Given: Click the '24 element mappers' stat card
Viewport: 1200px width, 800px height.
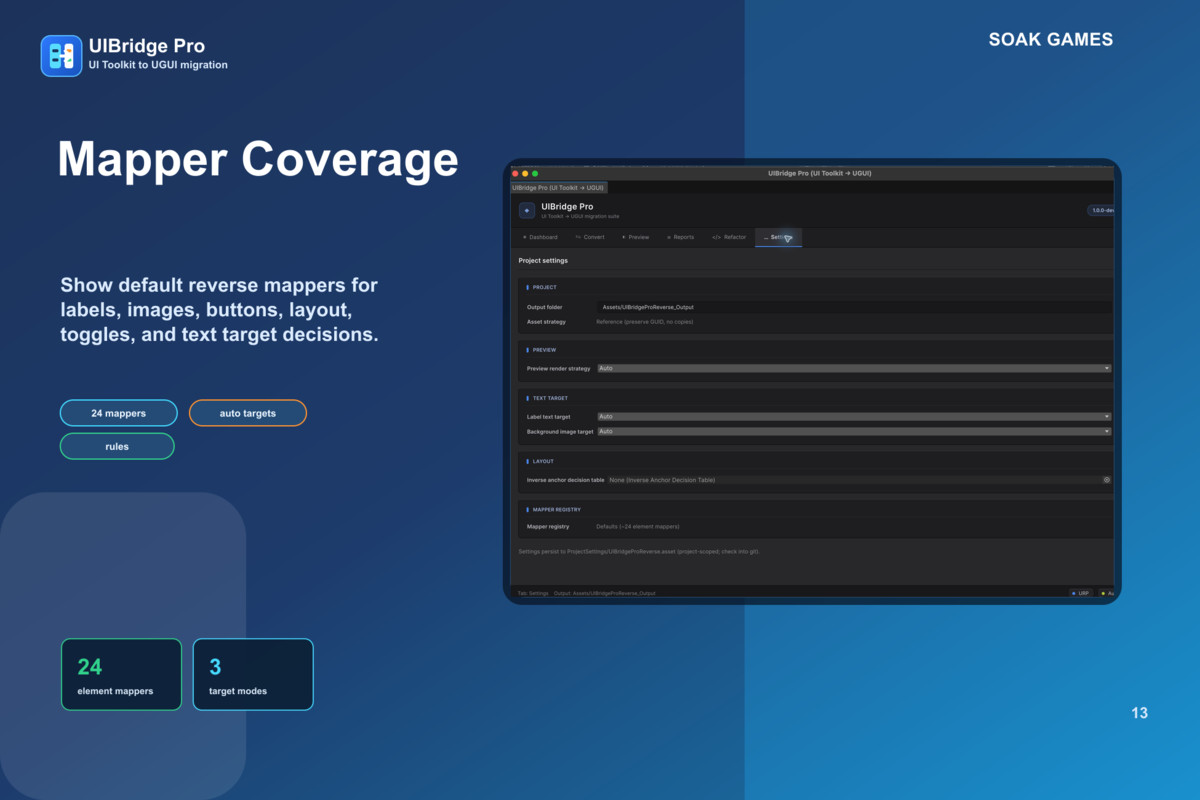Looking at the screenshot, I should tap(122, 675).
